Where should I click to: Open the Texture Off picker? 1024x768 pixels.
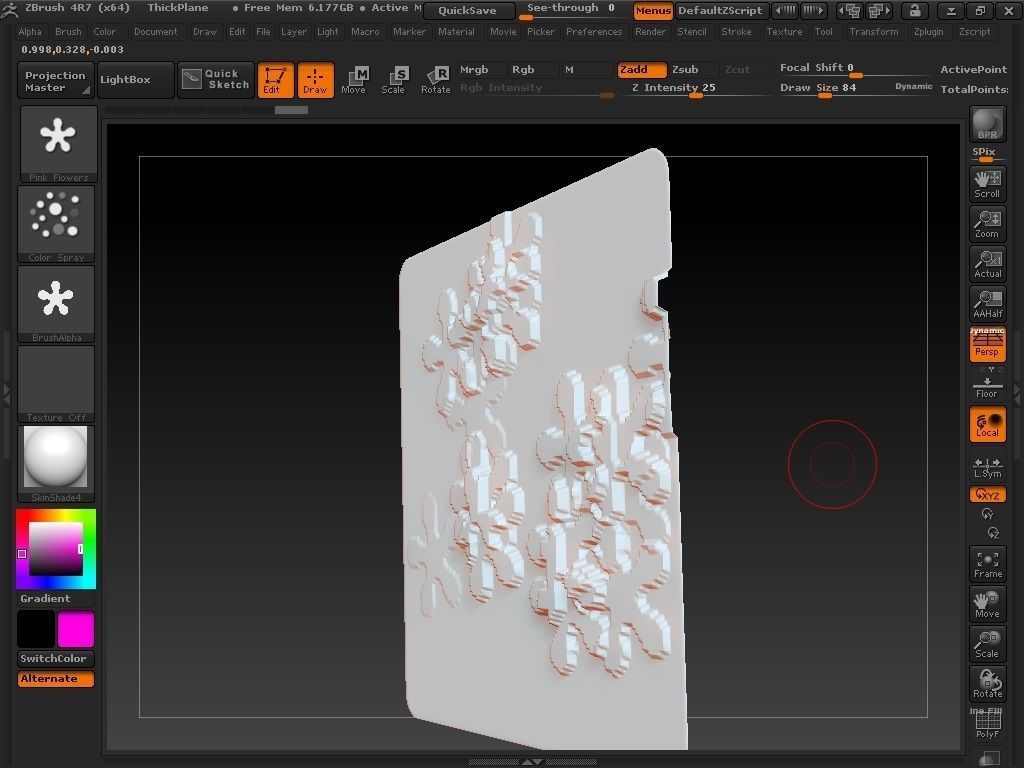click(56, 384)
